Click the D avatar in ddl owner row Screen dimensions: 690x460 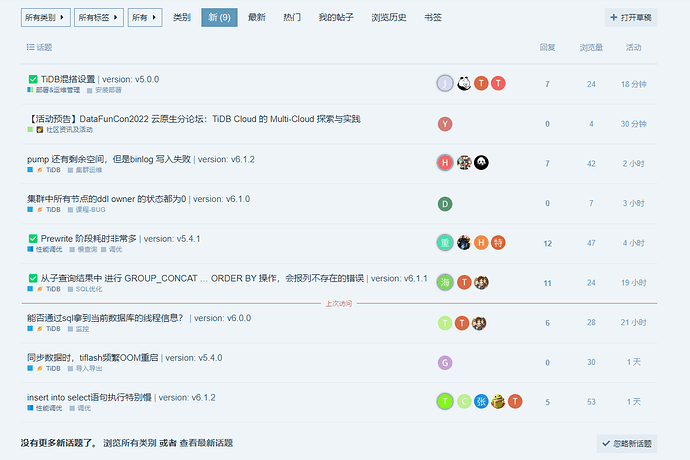click(x=445, y=204)
